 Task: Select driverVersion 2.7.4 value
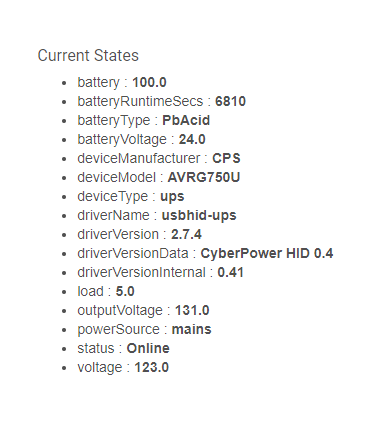point(186,234)
